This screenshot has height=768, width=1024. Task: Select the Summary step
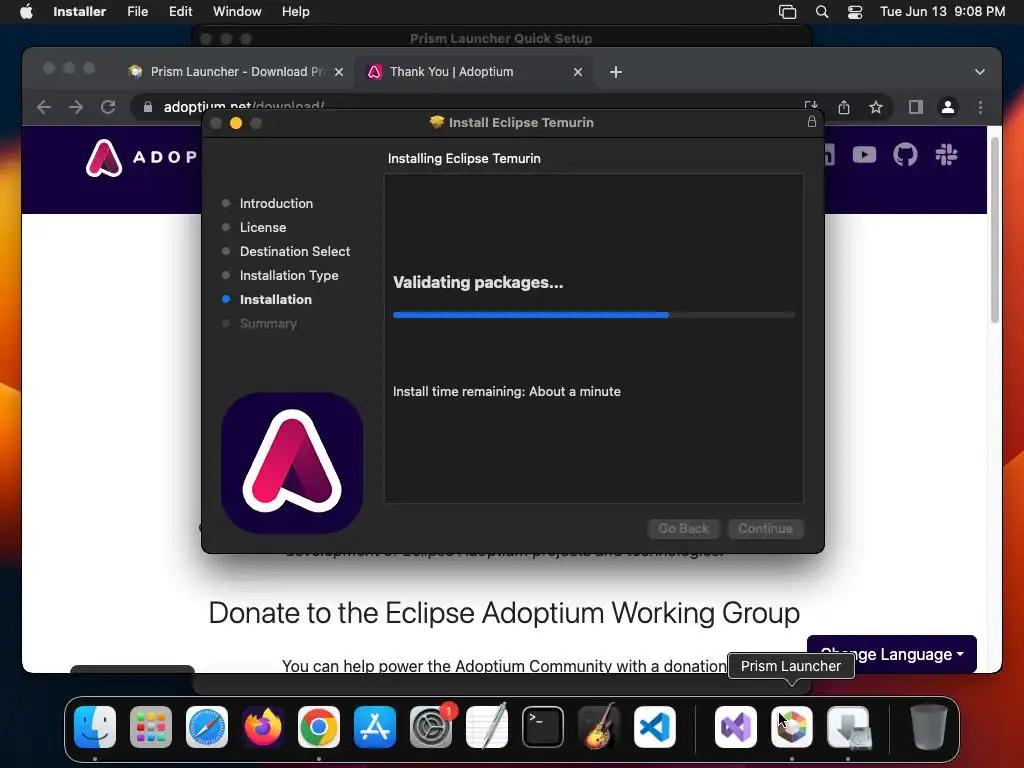(x=268, y=324)
